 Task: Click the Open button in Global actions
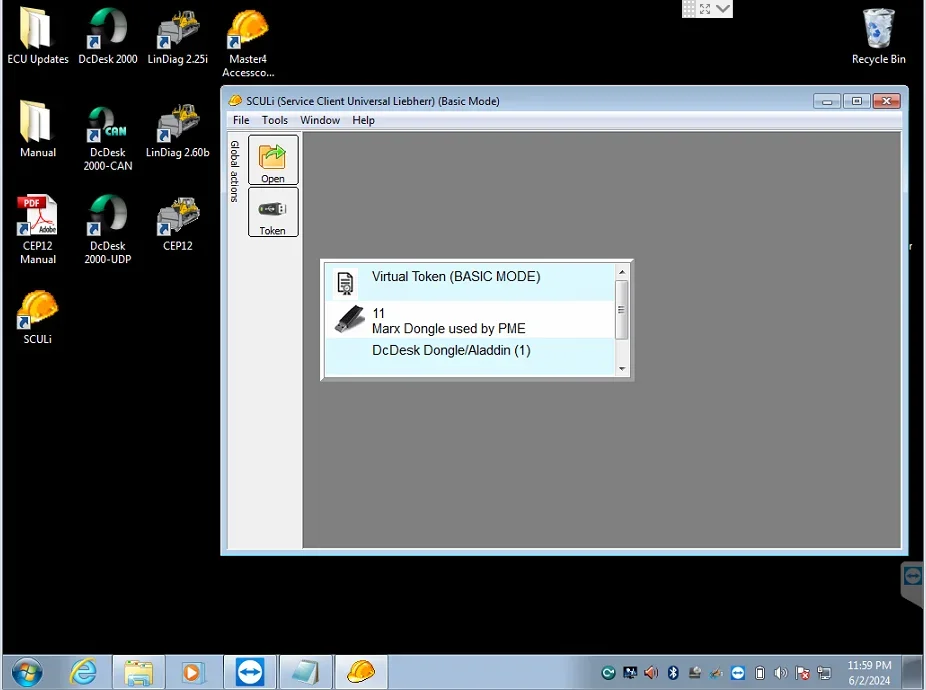click(273, 160)
